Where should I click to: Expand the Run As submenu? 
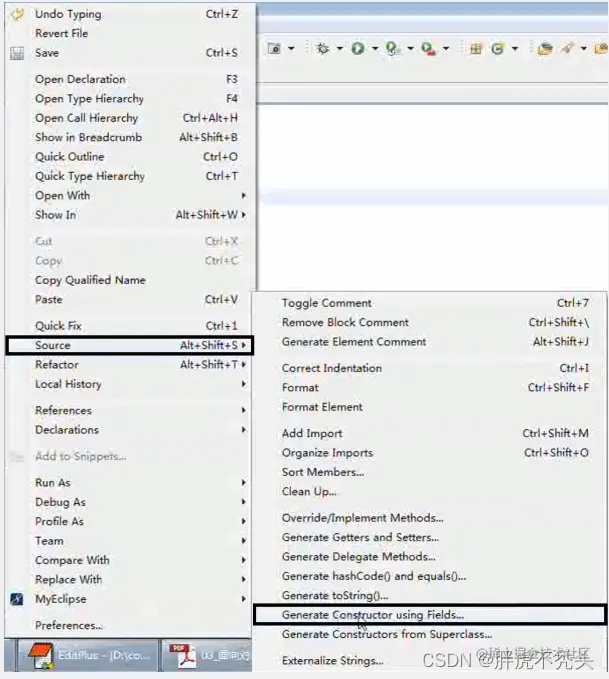pyautogui.click(x=130, y=483)
